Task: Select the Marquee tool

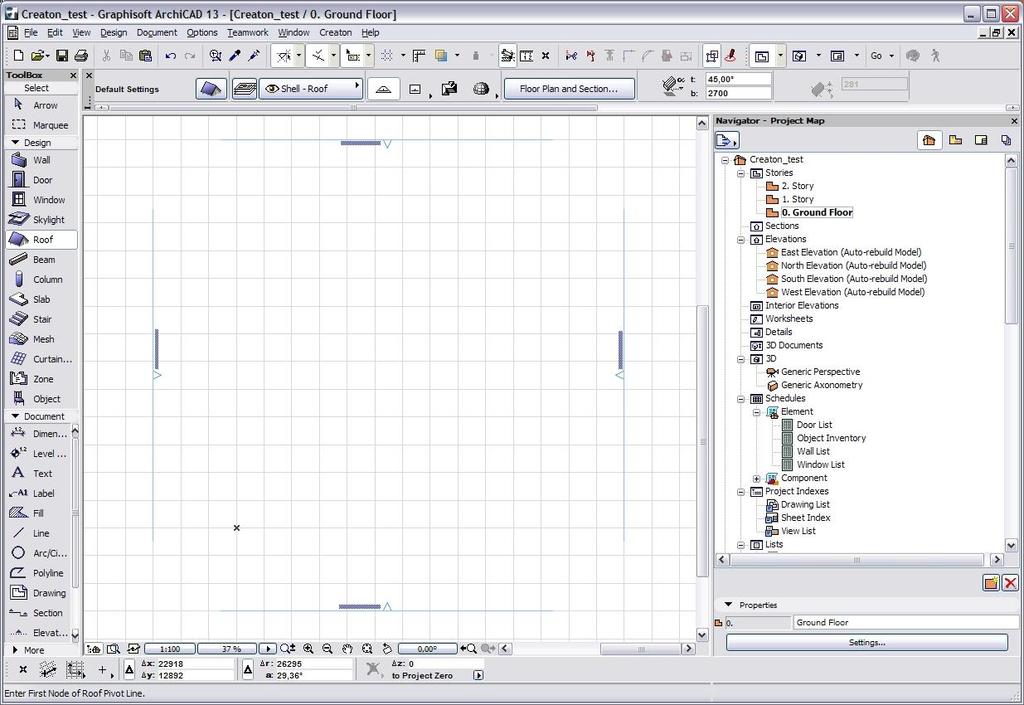Action: (40, 125)
